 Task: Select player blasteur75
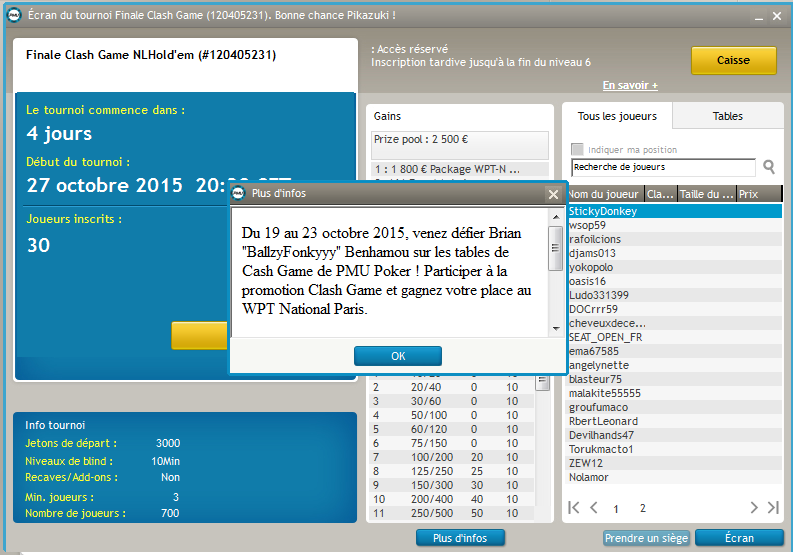[674, 379]
